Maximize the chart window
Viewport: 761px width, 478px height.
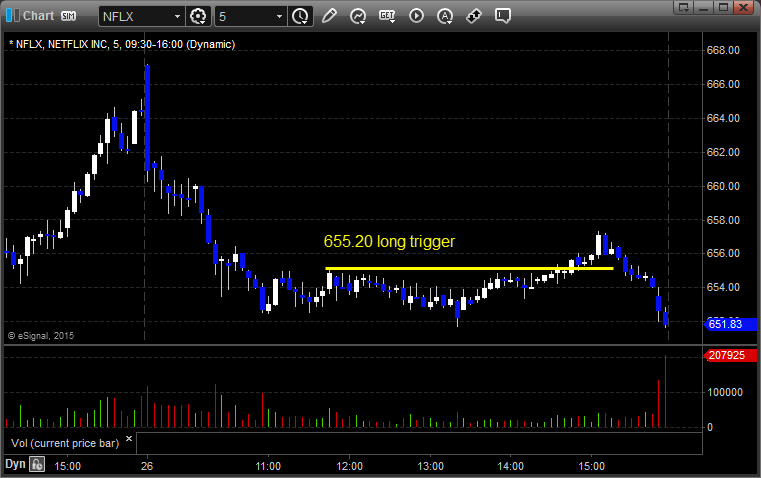(x=723, y=7)
